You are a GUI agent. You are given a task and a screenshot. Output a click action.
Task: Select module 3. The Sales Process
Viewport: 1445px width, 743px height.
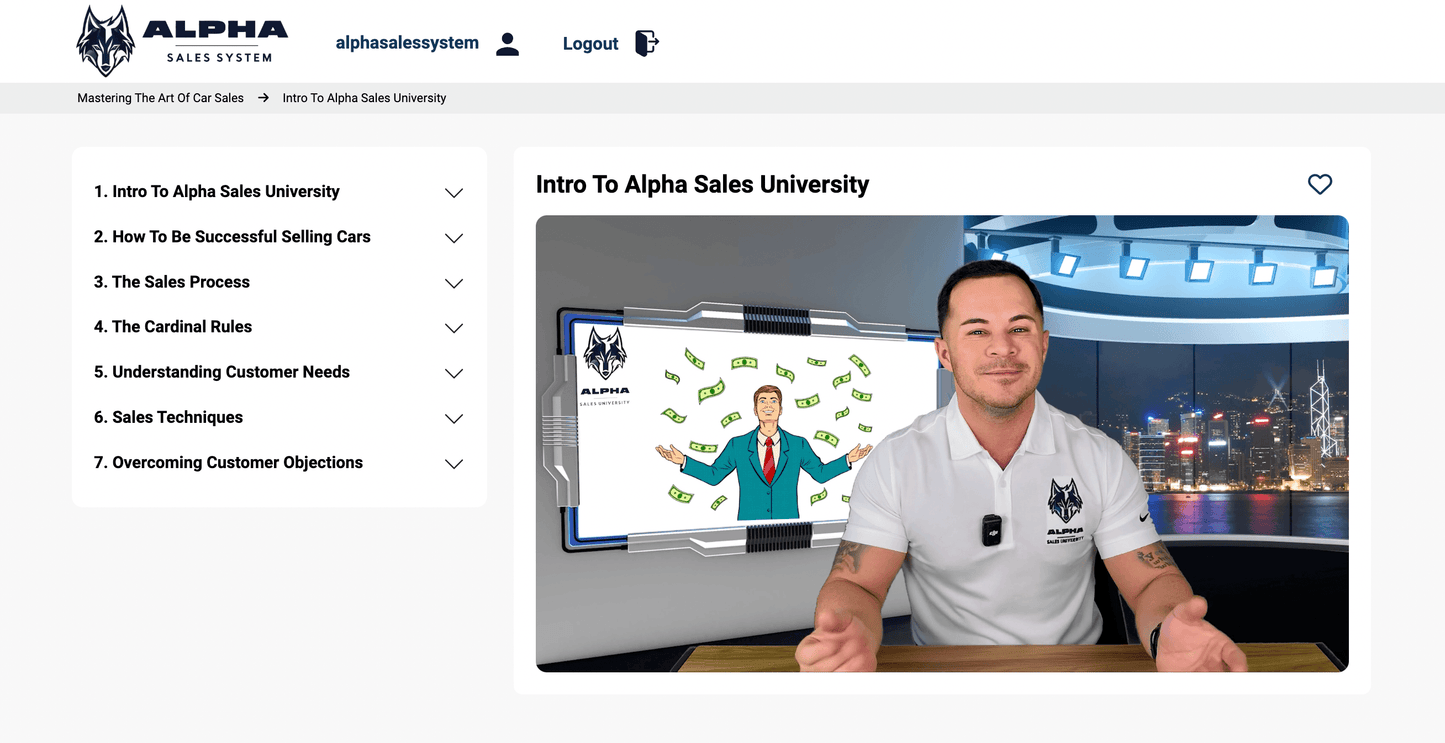click(x=172, y=282)
